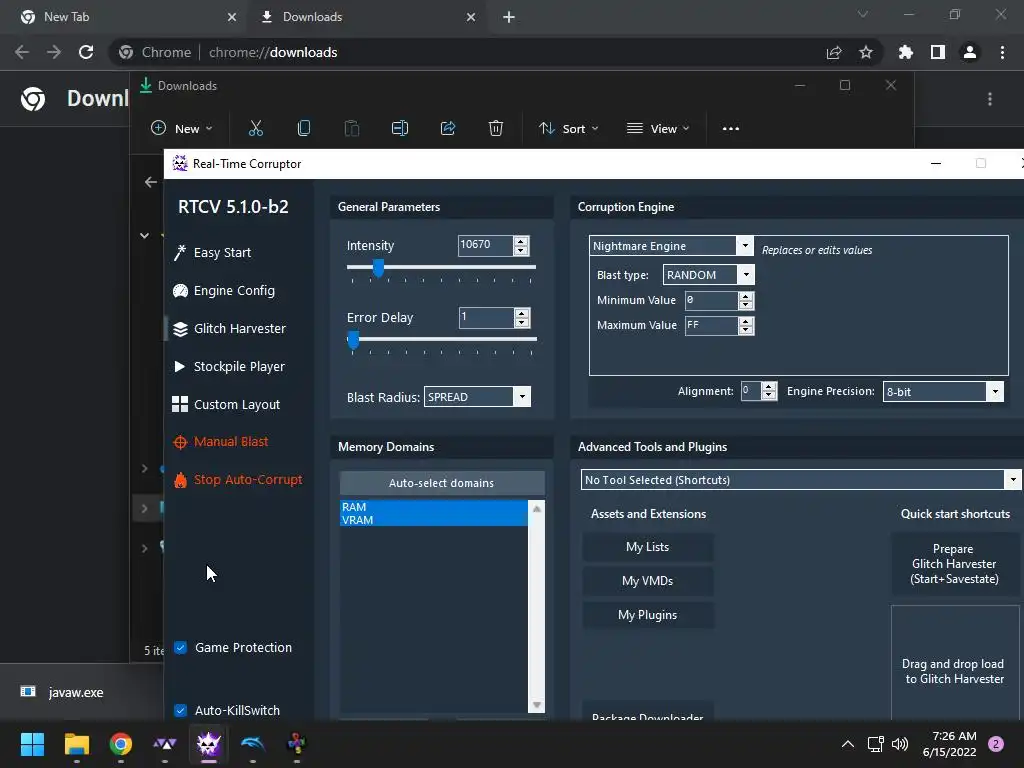Image resolution: width=1024 pixels, height=768 pixels.
Task: Click explorer back arrow
Action: tap(151, 182)
